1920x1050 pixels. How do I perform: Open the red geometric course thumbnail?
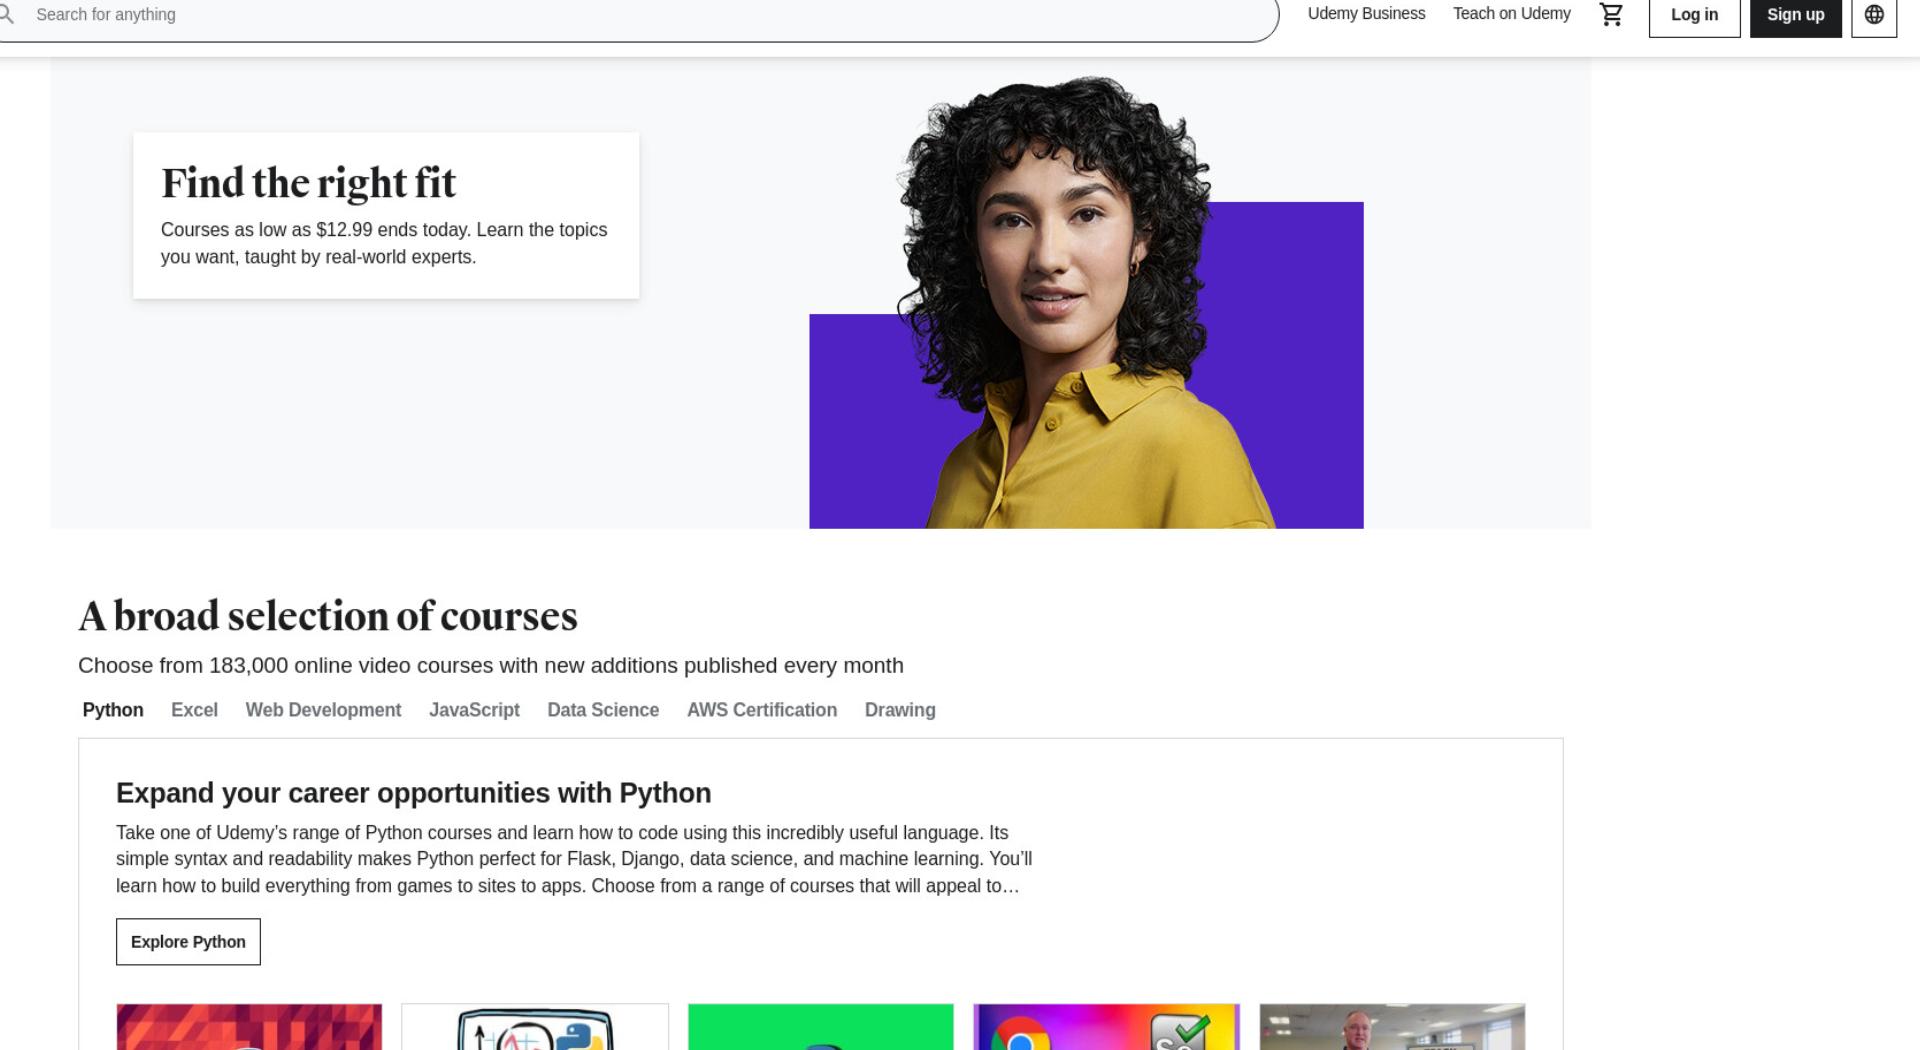point(249,1027)
